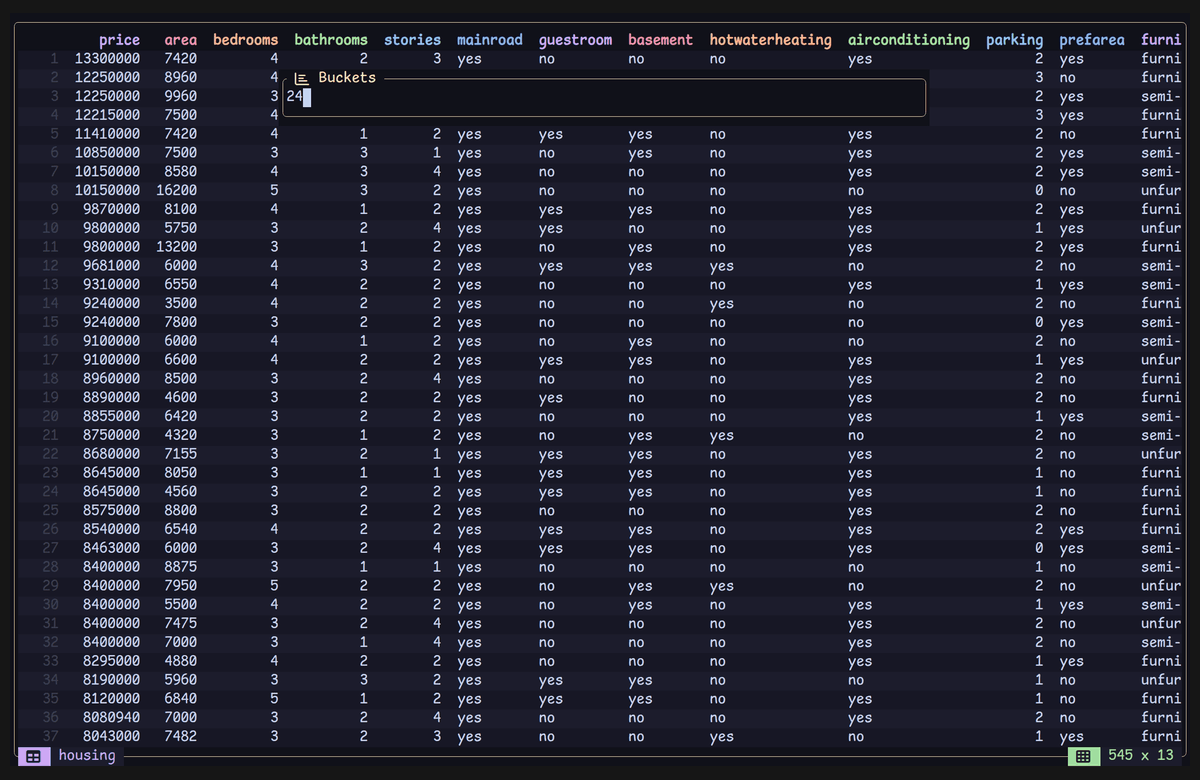This screenshot has width=1200, height=780.
Task: Click area cell 6540
Action: pyautogui.click(x=181, y=529)
